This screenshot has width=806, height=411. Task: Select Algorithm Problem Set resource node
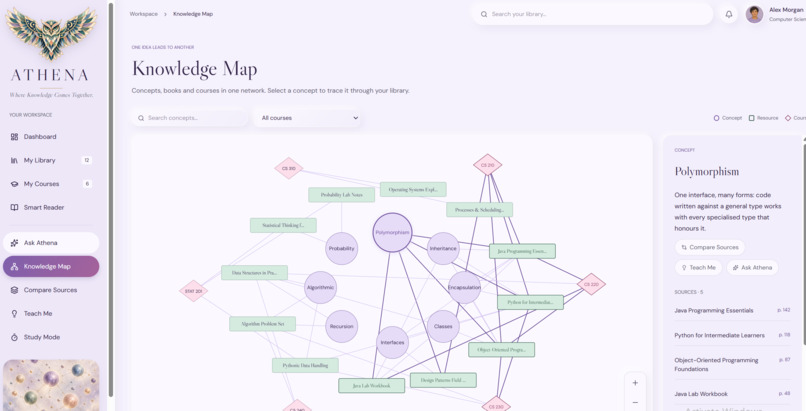263,324
